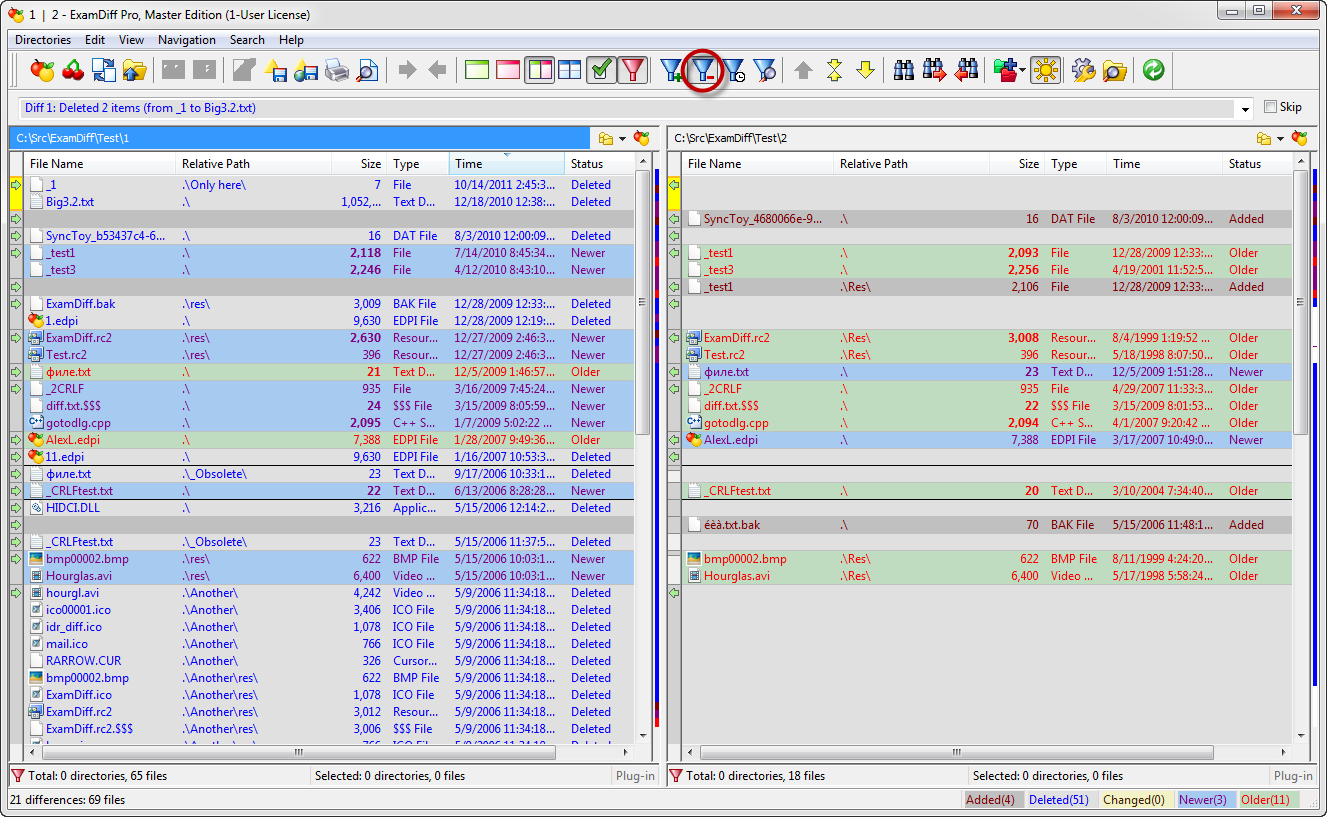Screen dimensions: 1327x817
Task: Open the View menu
Action: pyautogui.click(x=131, y=40)
